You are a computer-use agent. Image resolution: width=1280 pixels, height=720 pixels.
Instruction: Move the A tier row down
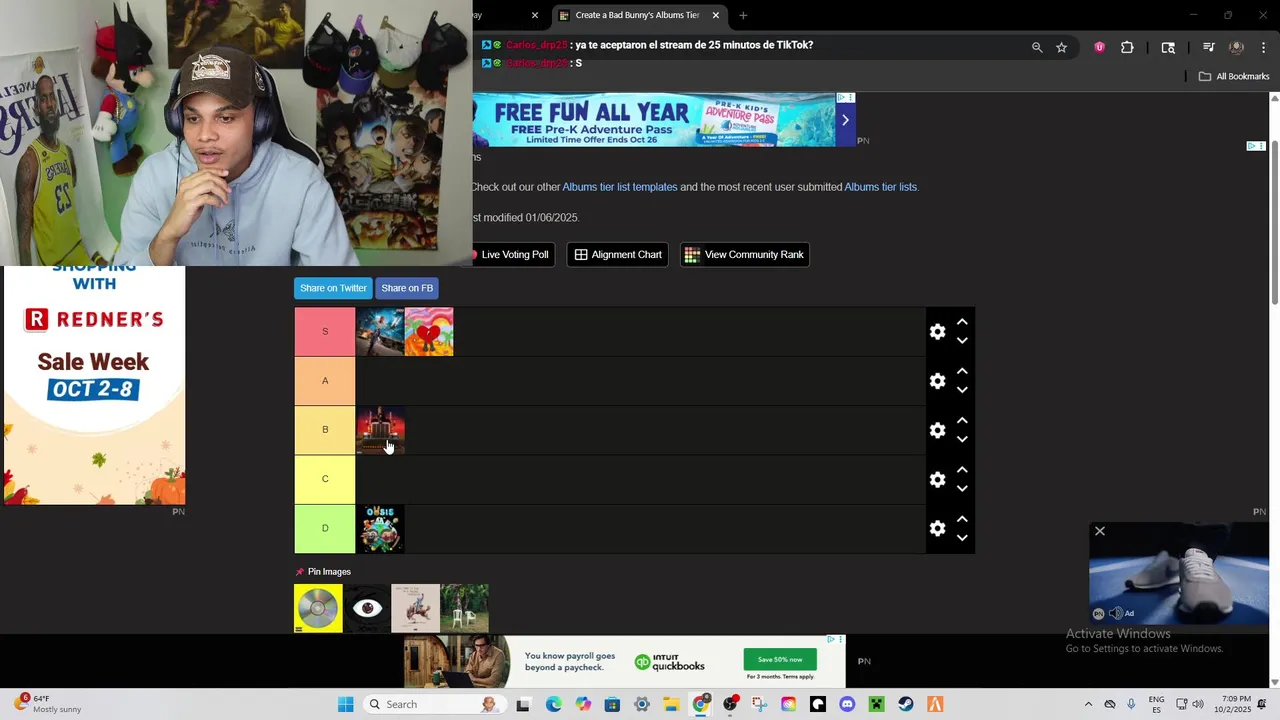click(x=962, y=390)
